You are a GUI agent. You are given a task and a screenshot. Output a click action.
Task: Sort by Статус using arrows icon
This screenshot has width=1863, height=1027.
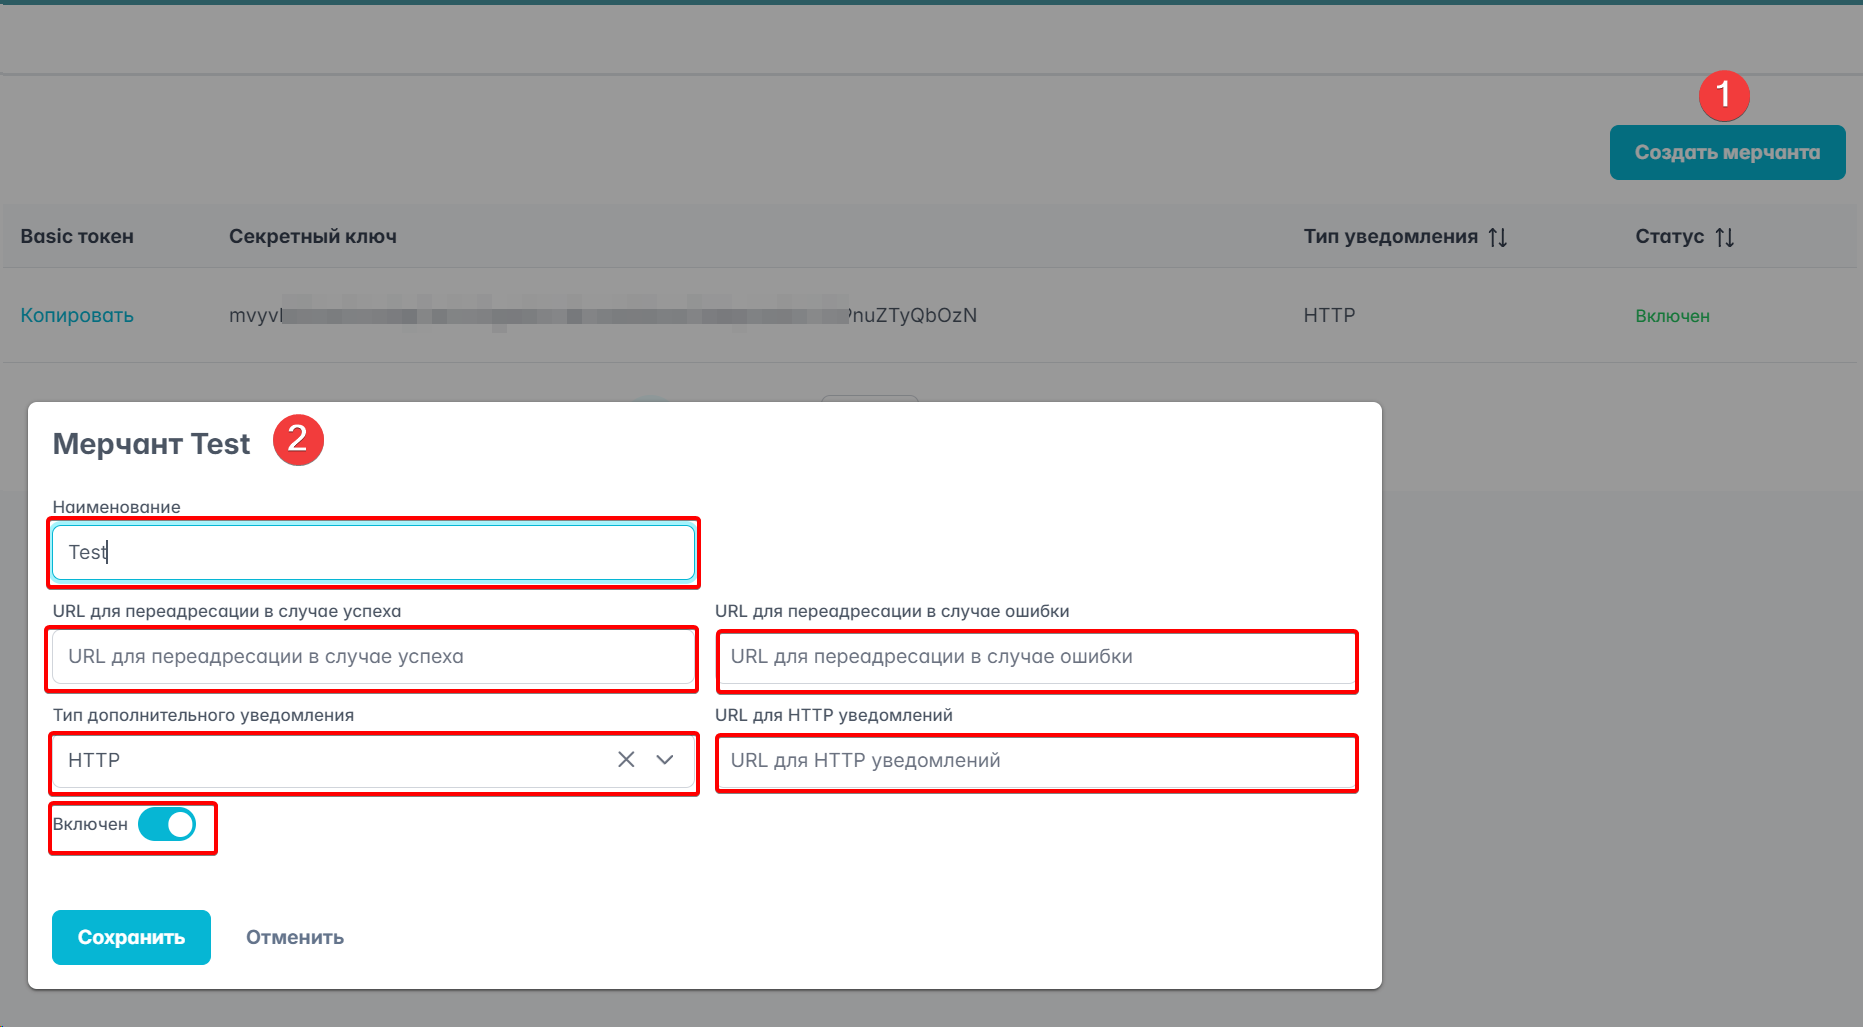tap(1724, 237)
